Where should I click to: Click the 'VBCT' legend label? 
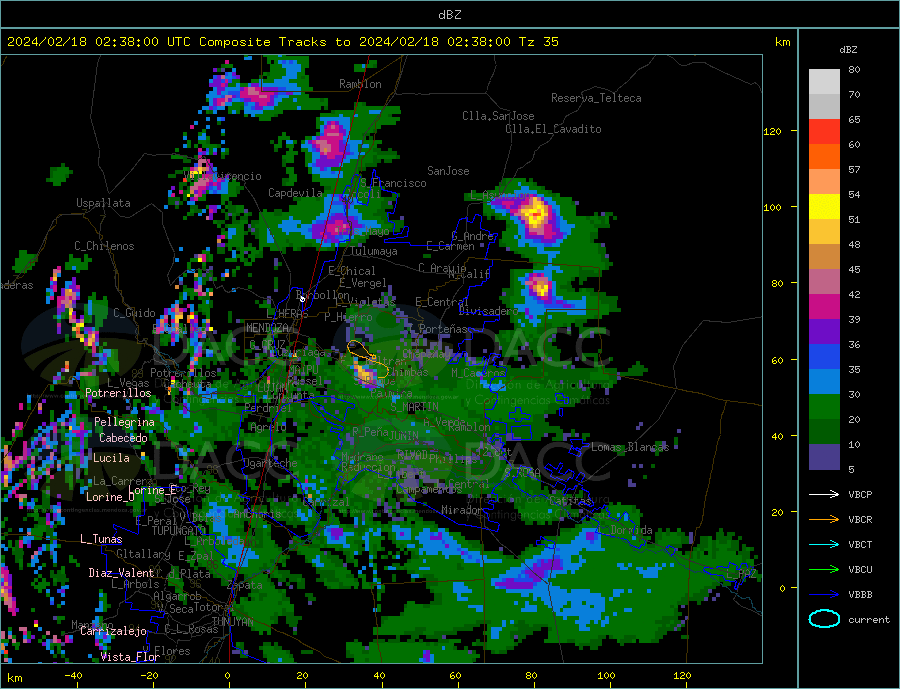pos(860,544)
